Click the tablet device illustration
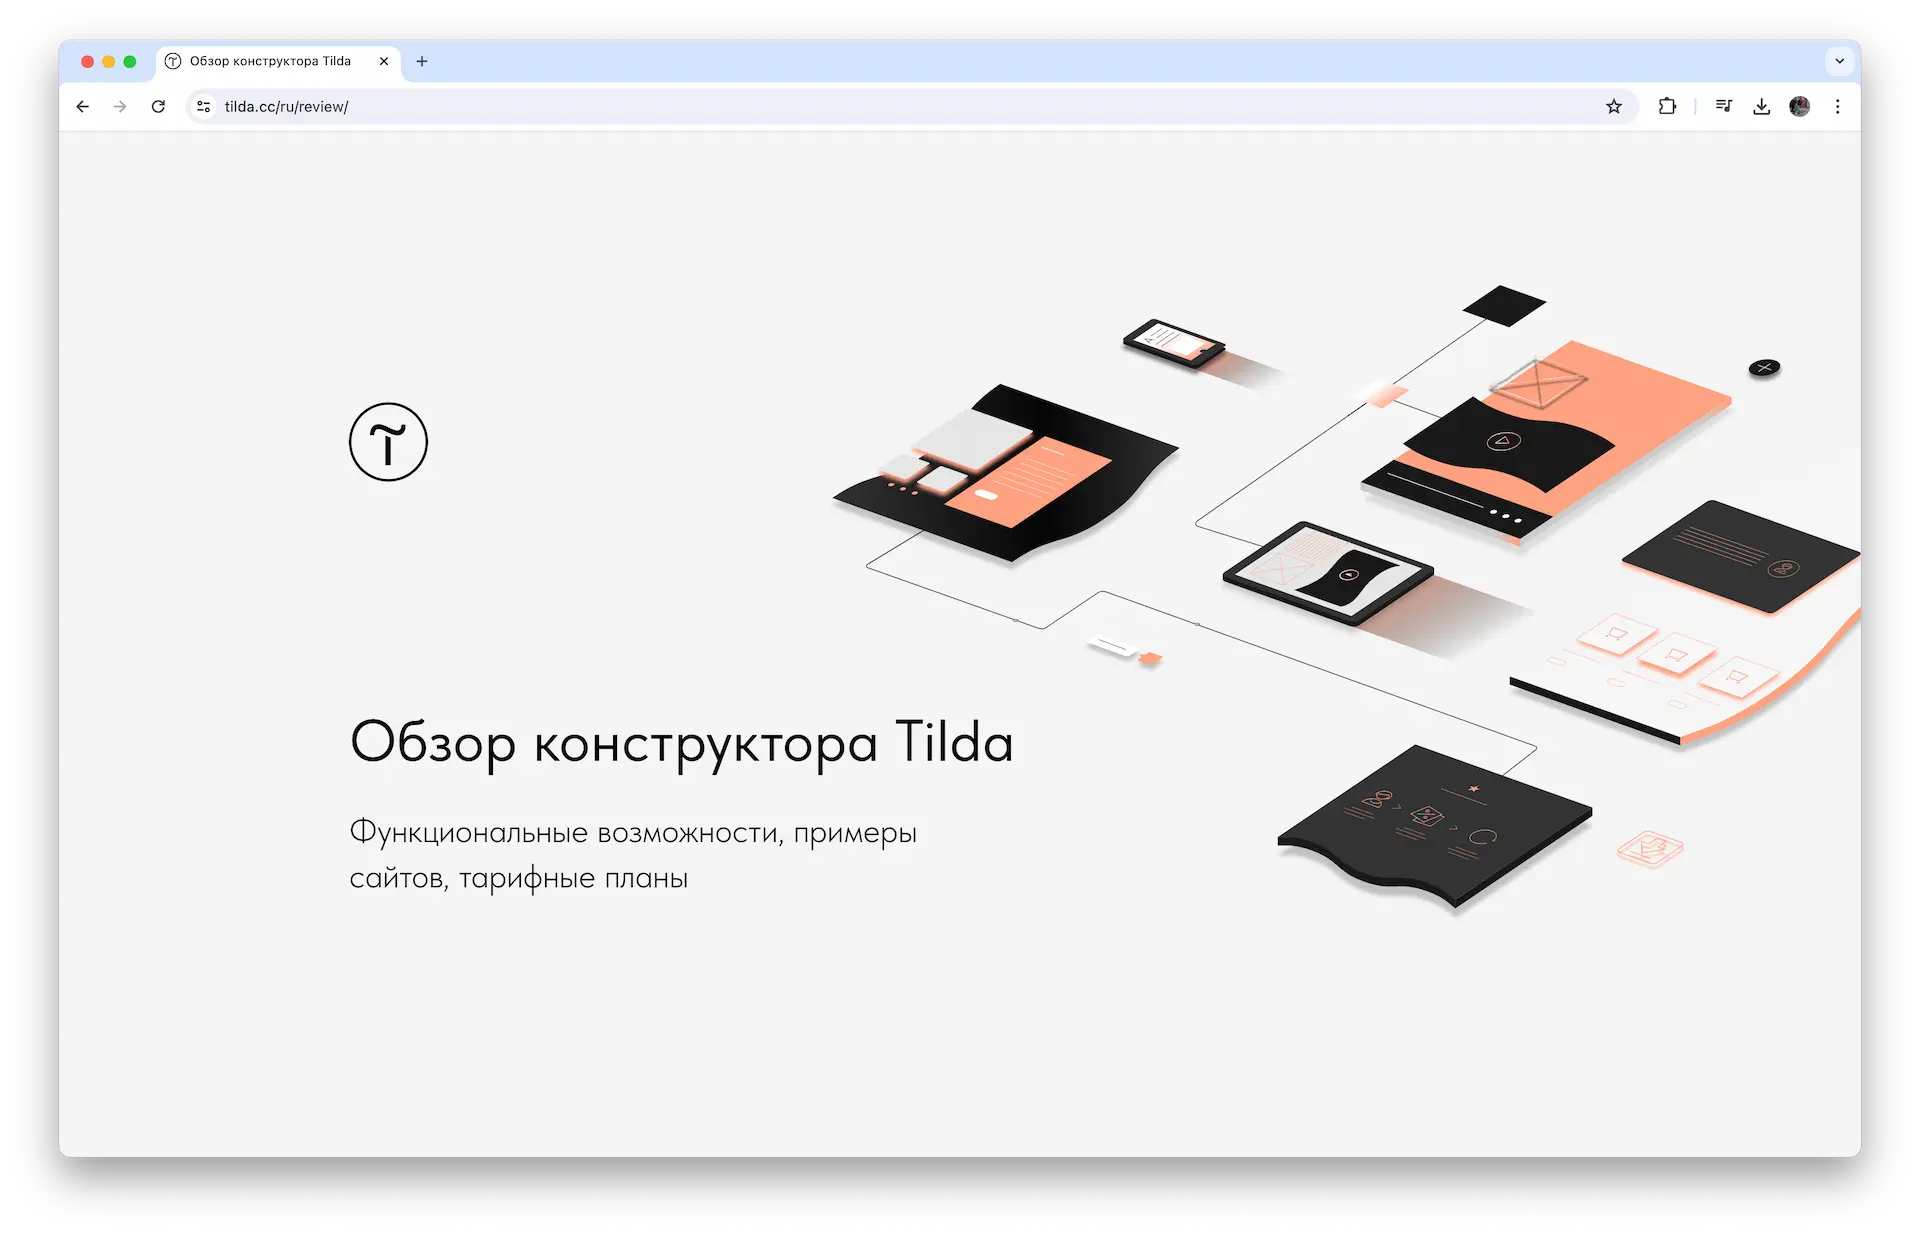 pos(1328,573)
